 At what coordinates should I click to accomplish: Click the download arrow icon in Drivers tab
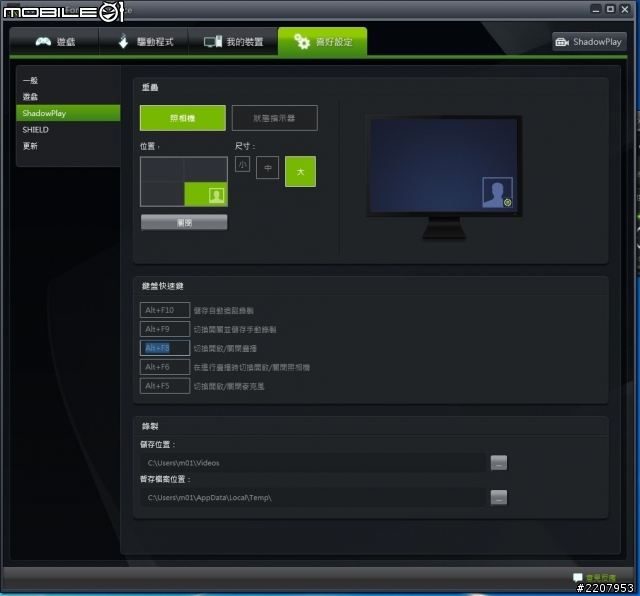[123, 41]
